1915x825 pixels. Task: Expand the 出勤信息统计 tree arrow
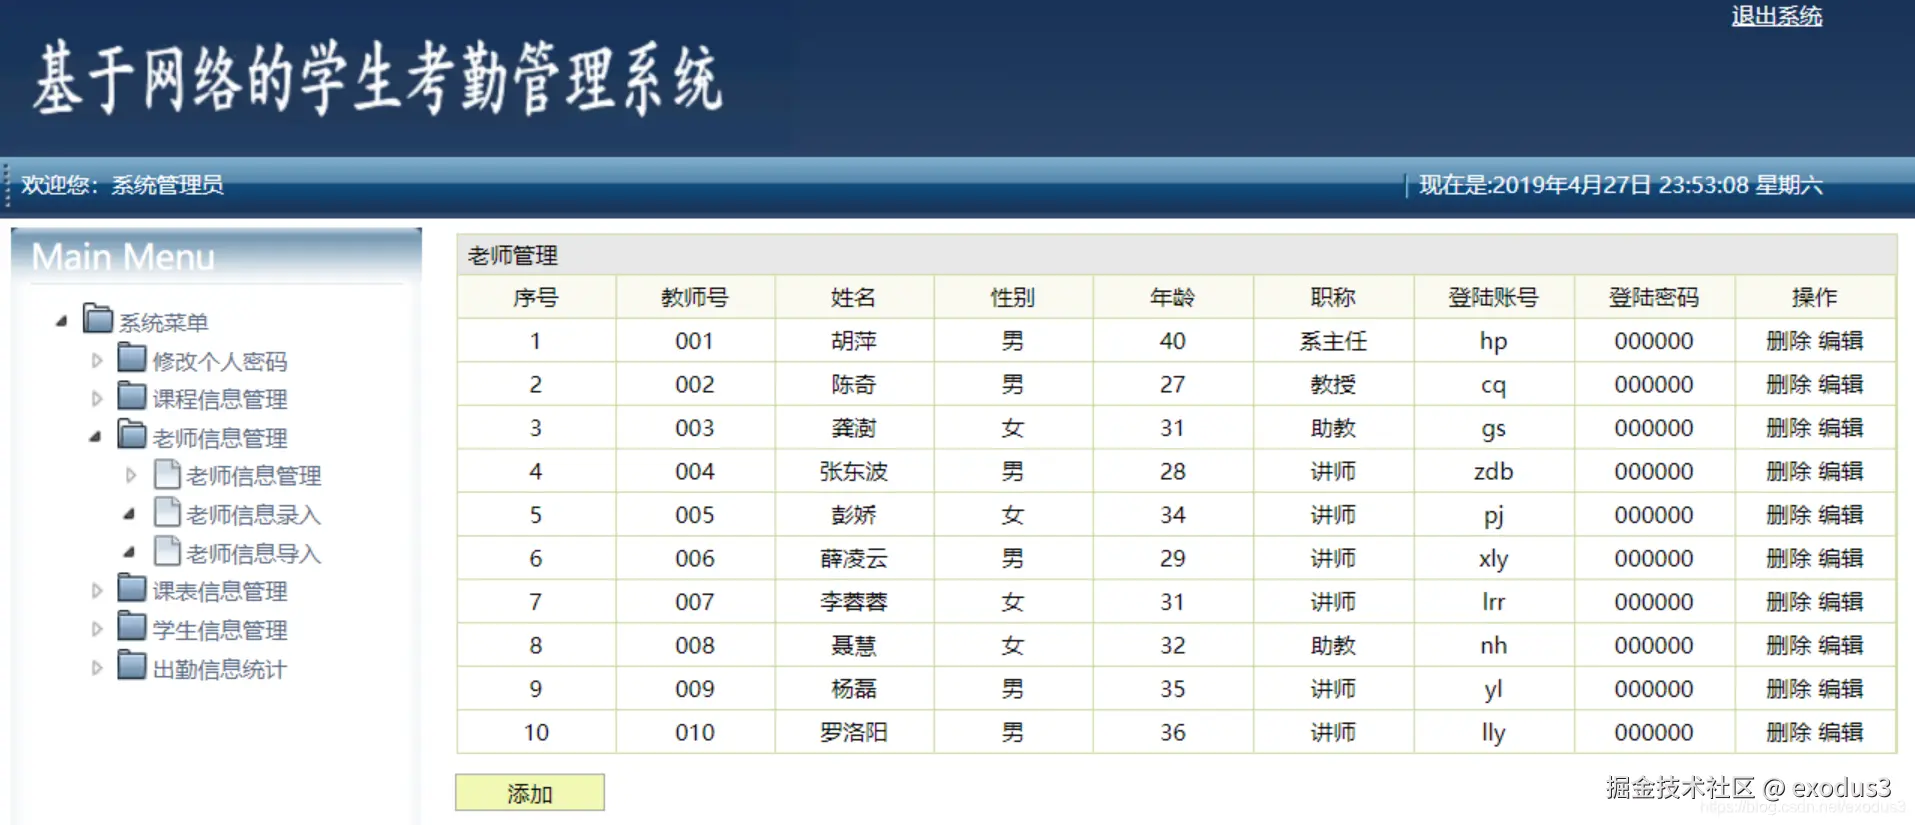(x=97, y=668)
